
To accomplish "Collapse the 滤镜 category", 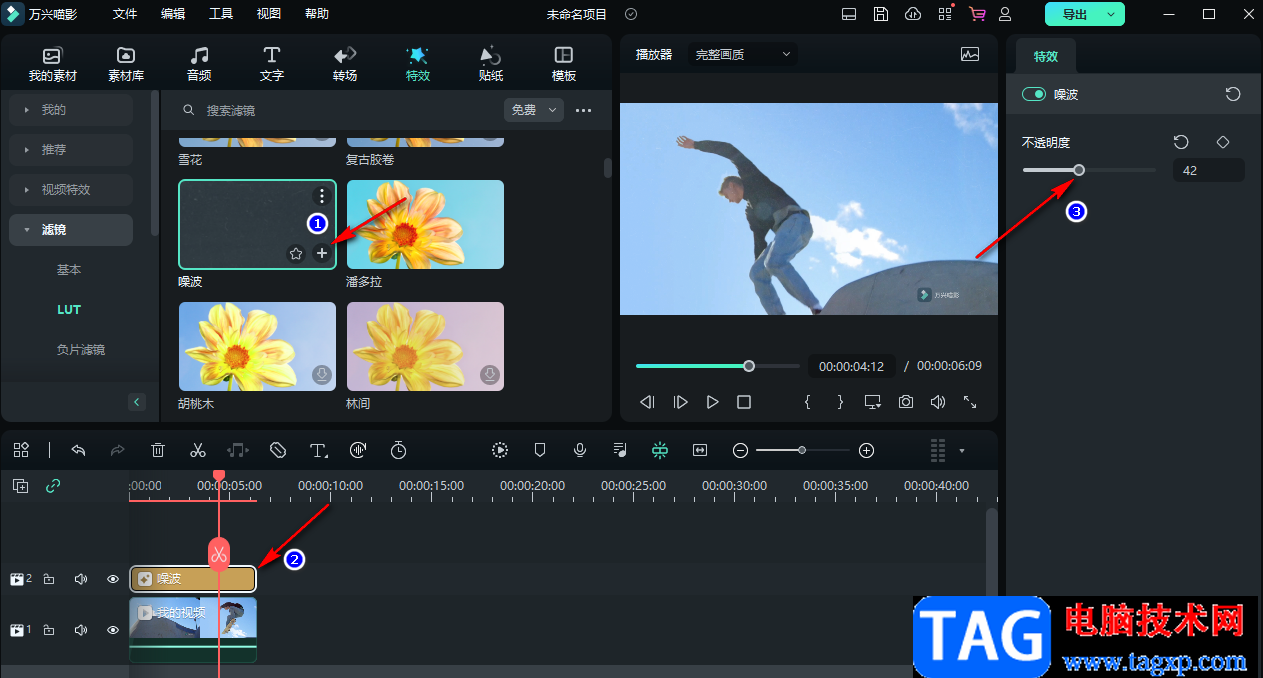I will pos(71,230).
